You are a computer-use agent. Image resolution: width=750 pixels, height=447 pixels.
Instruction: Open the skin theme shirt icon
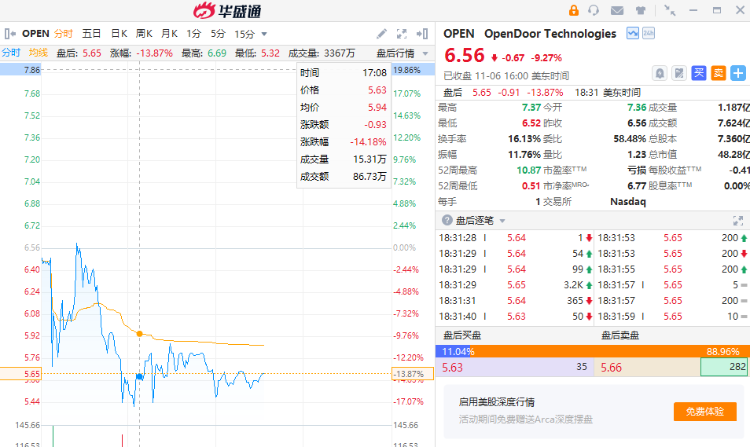pyautogui.click(x=640, y=10)
